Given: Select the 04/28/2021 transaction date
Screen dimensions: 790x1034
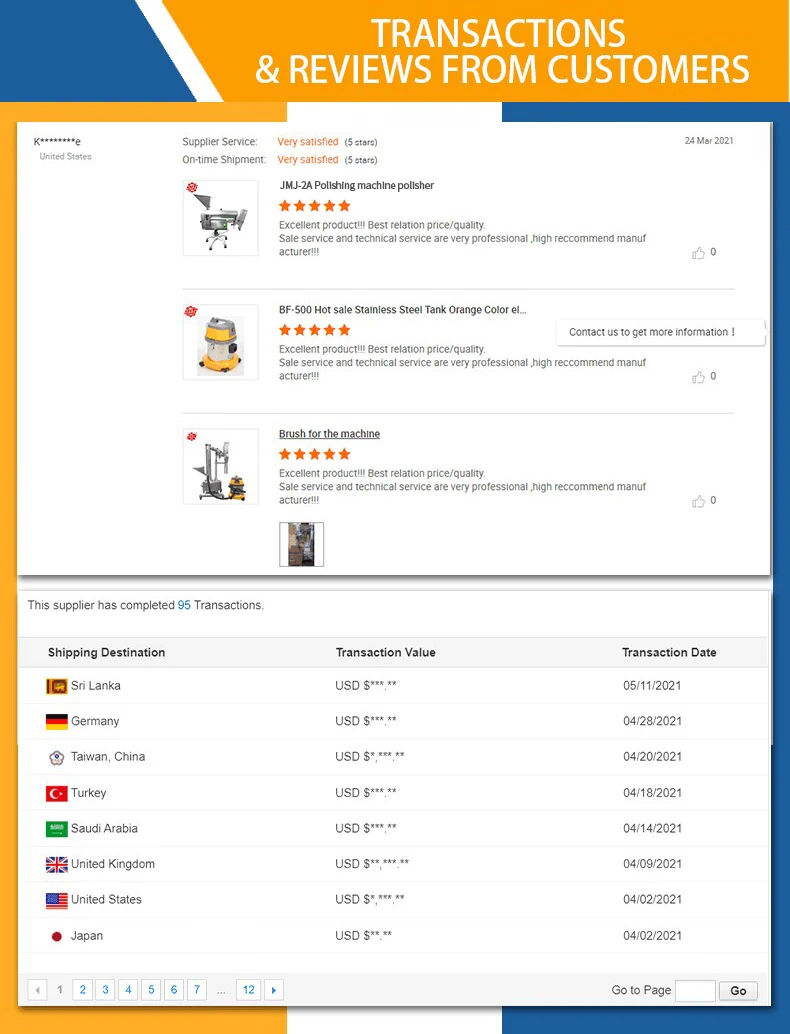Looking at the screenshot, I should coord(652,721).
